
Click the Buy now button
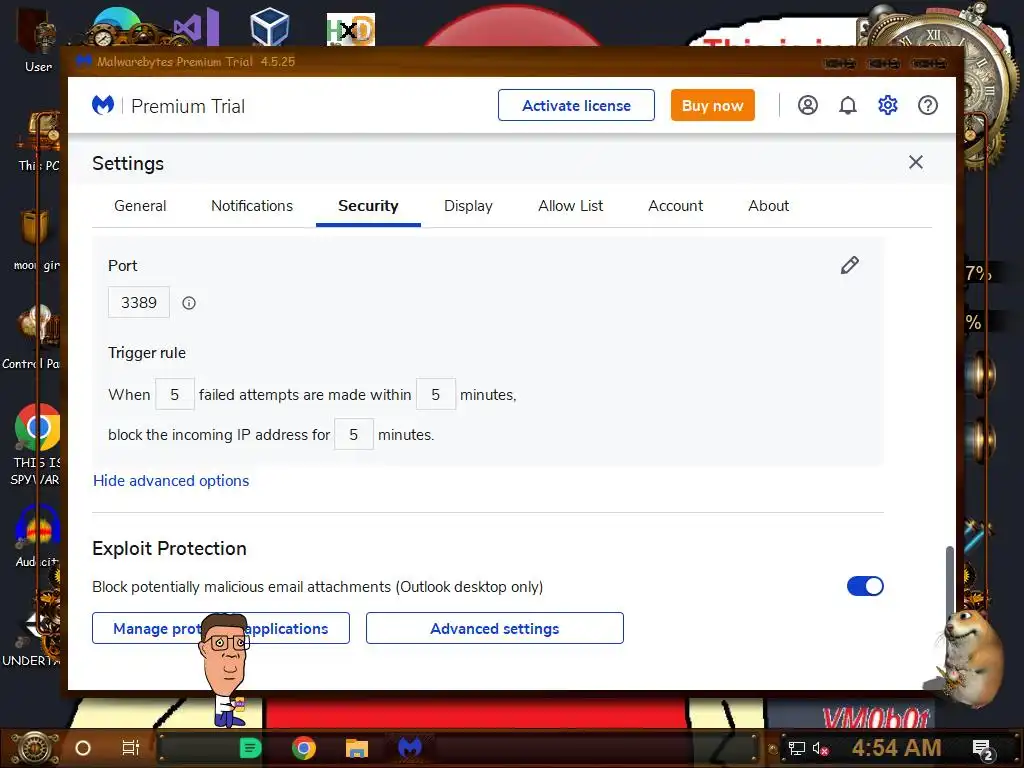pos(712,105)
